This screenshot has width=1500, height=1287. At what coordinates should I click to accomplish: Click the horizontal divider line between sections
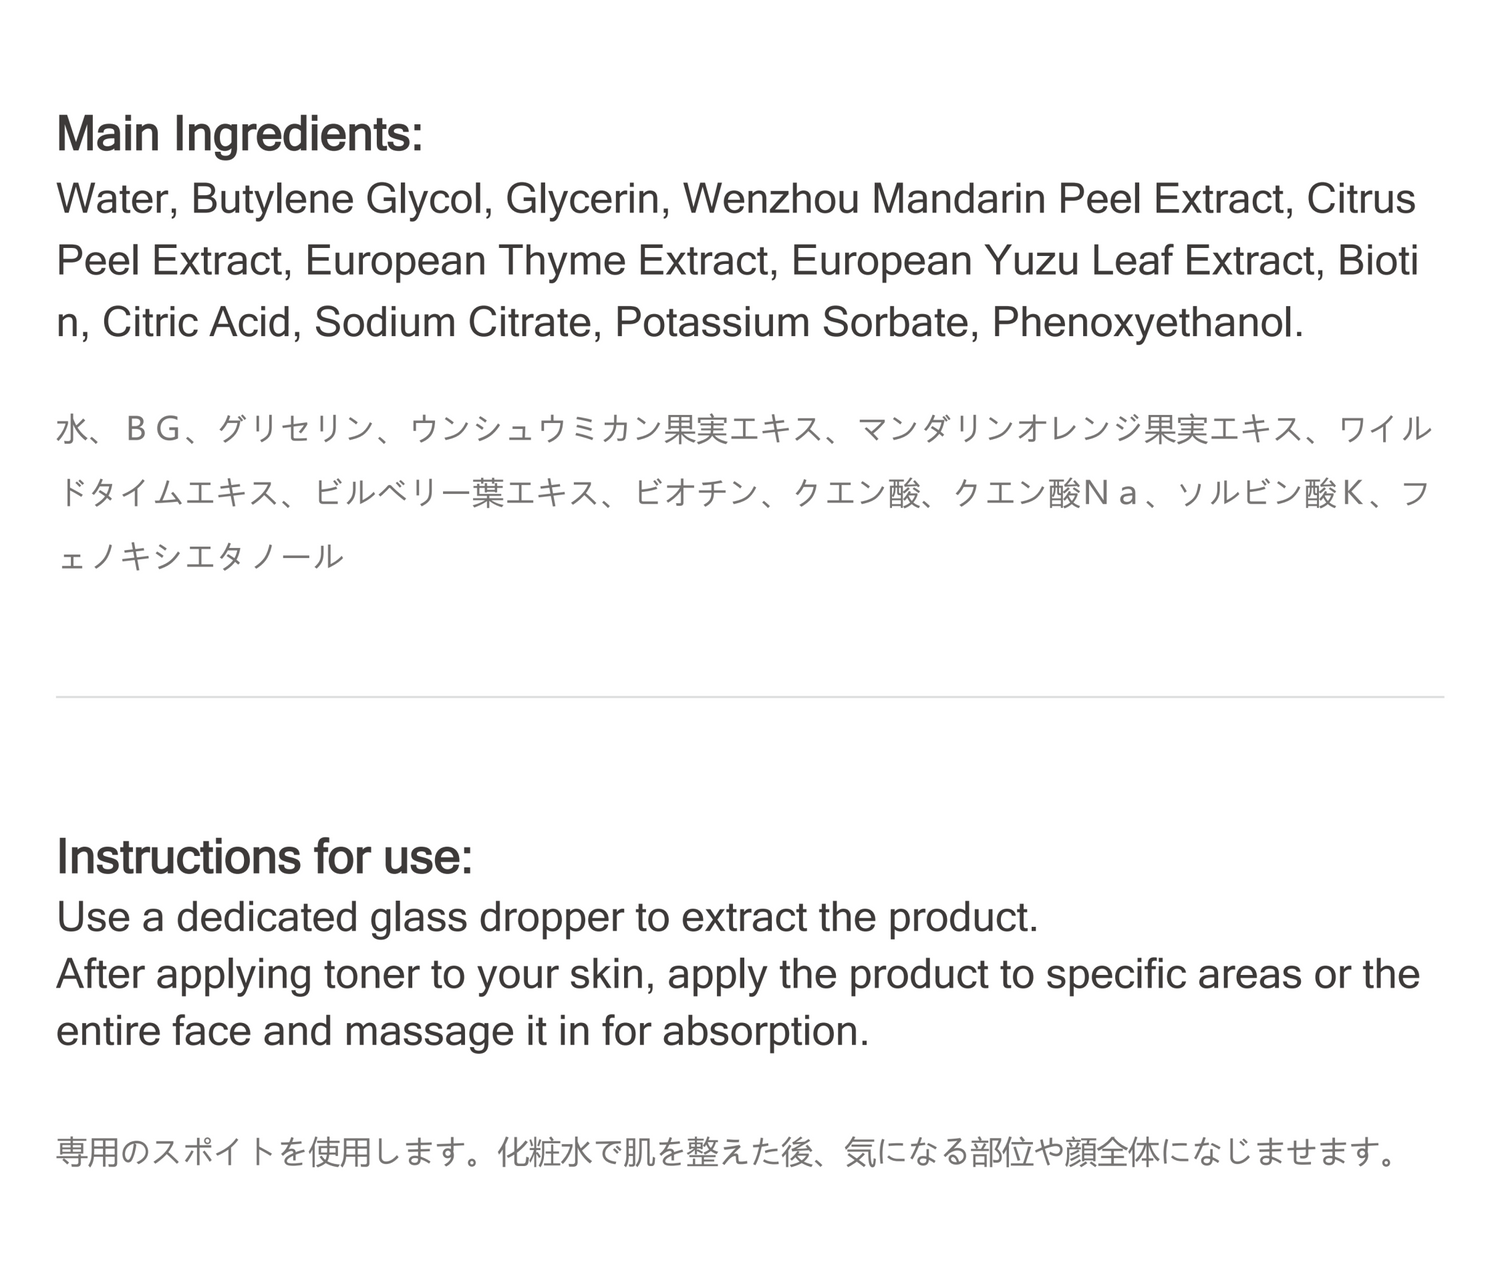pos(750,697)
